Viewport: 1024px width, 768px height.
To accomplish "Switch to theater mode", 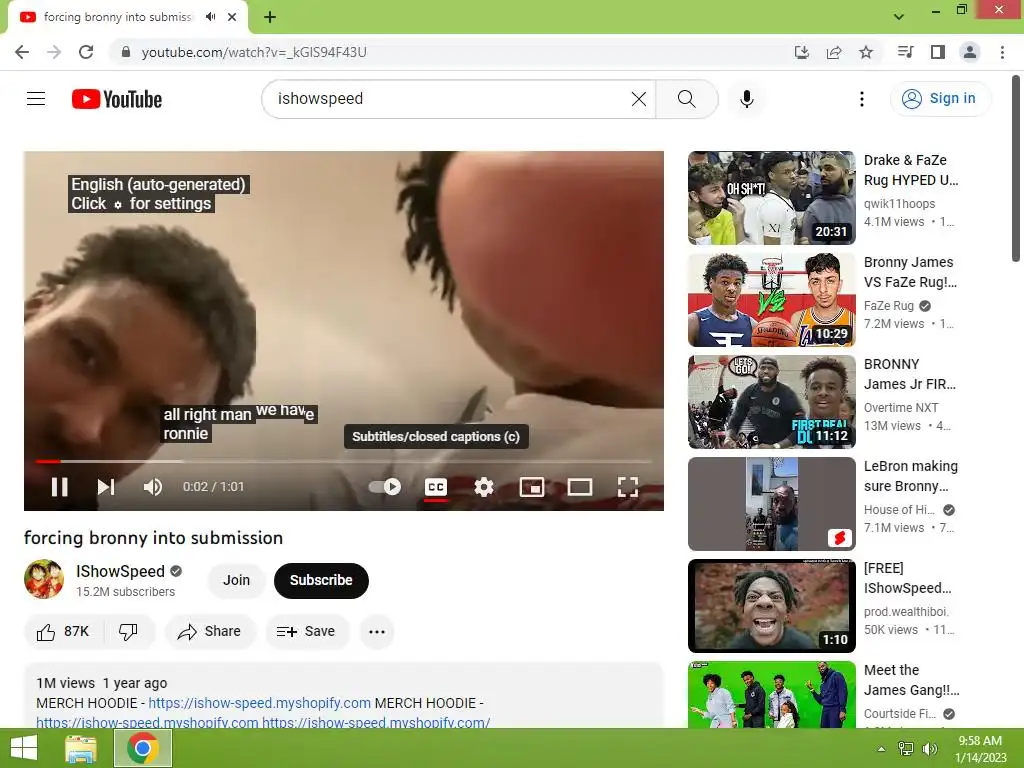I will pos(579,487).
